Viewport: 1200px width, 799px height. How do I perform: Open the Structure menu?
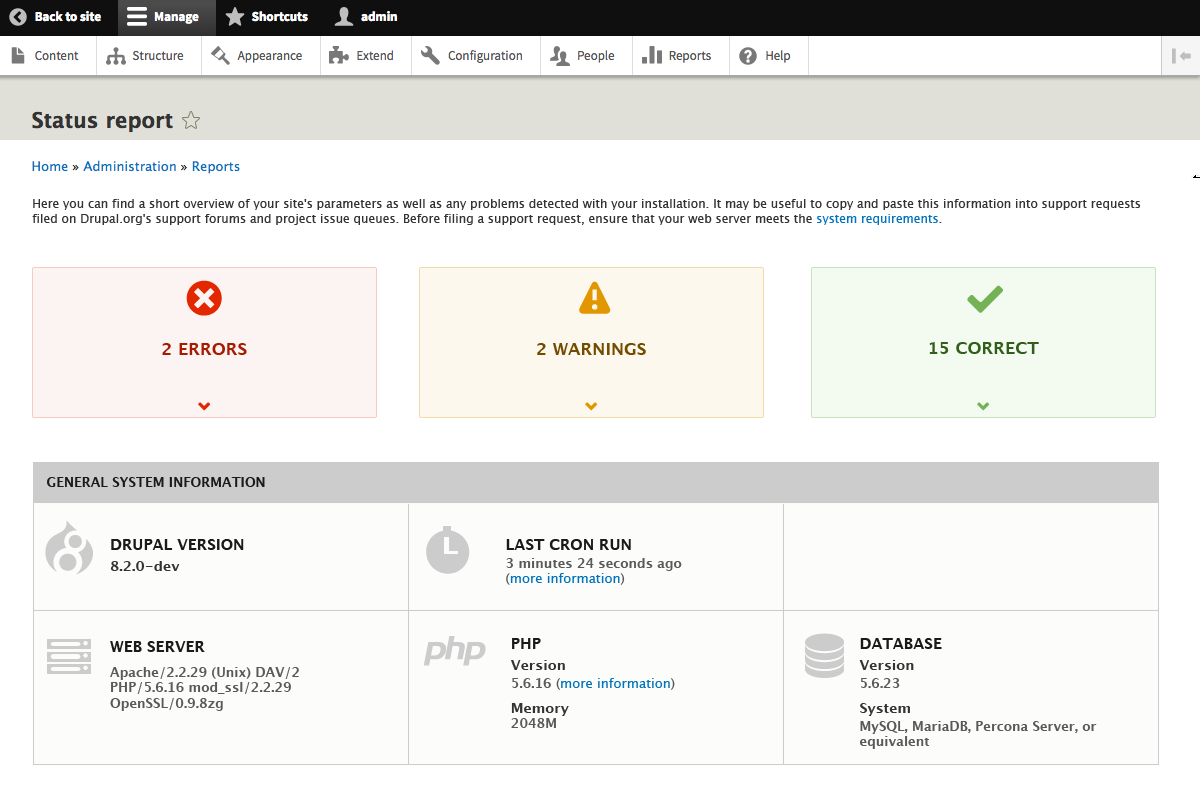[x=149, y=56]
